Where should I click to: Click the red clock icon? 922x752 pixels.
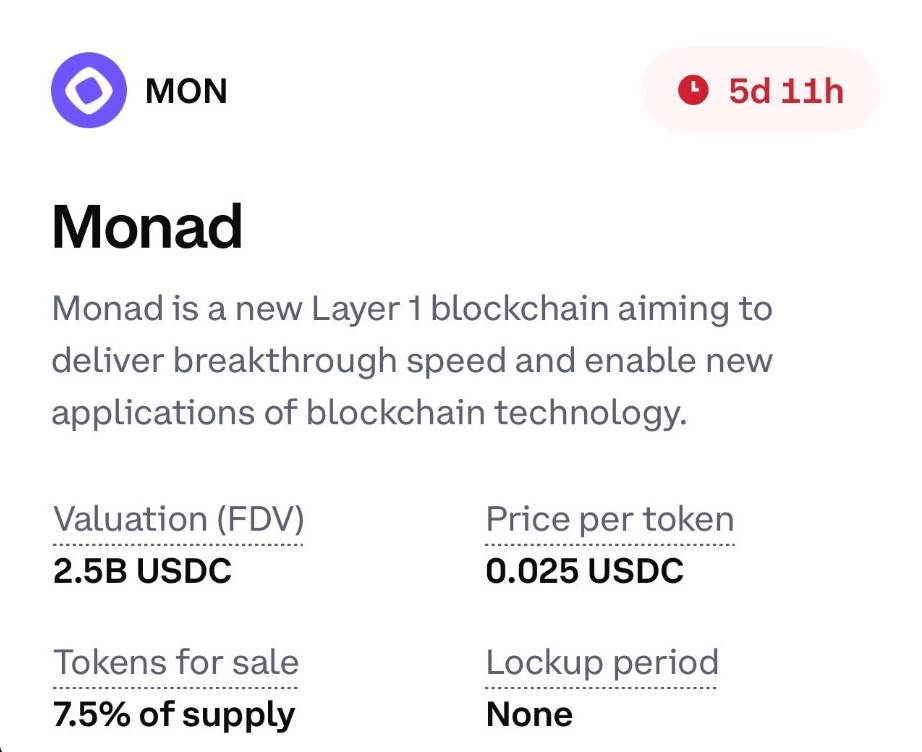(692, 91)
